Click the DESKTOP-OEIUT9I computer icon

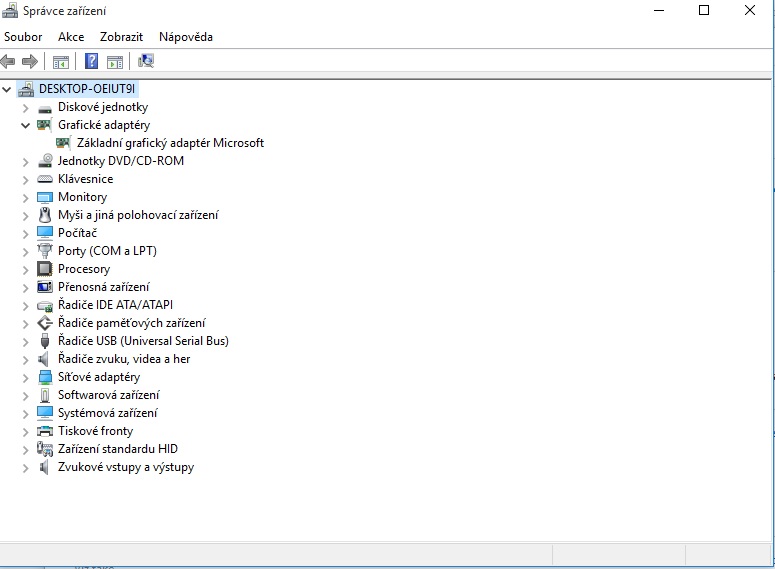click(x=26, y=89)
